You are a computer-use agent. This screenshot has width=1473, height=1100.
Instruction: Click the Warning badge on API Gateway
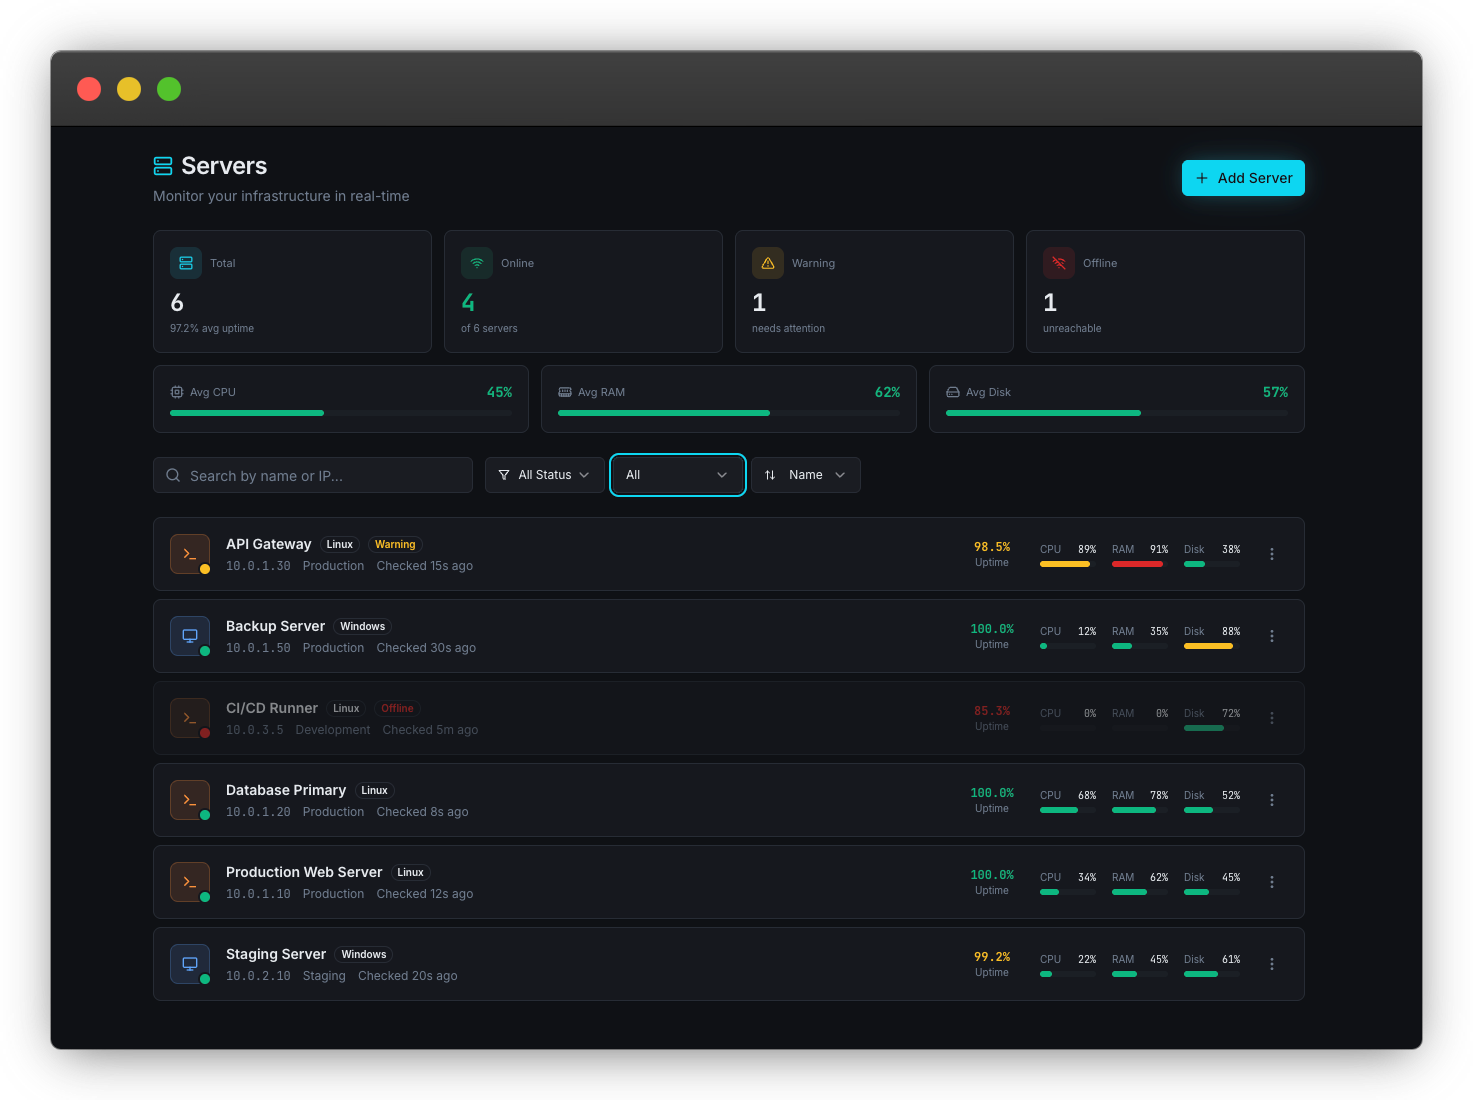395,544
